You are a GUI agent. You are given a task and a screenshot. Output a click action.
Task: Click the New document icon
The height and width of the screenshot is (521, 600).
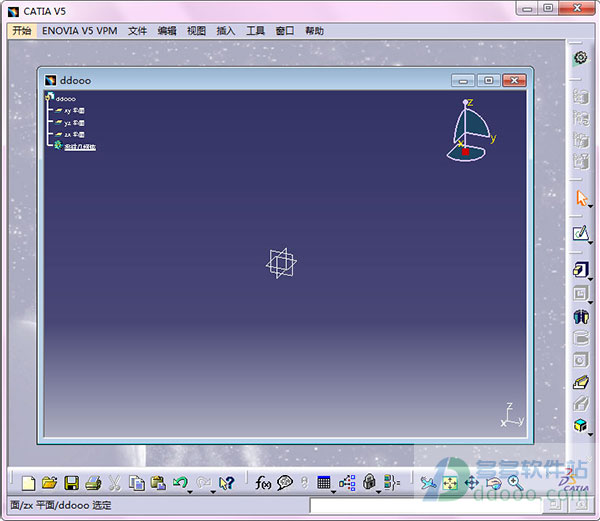(28, 483)
